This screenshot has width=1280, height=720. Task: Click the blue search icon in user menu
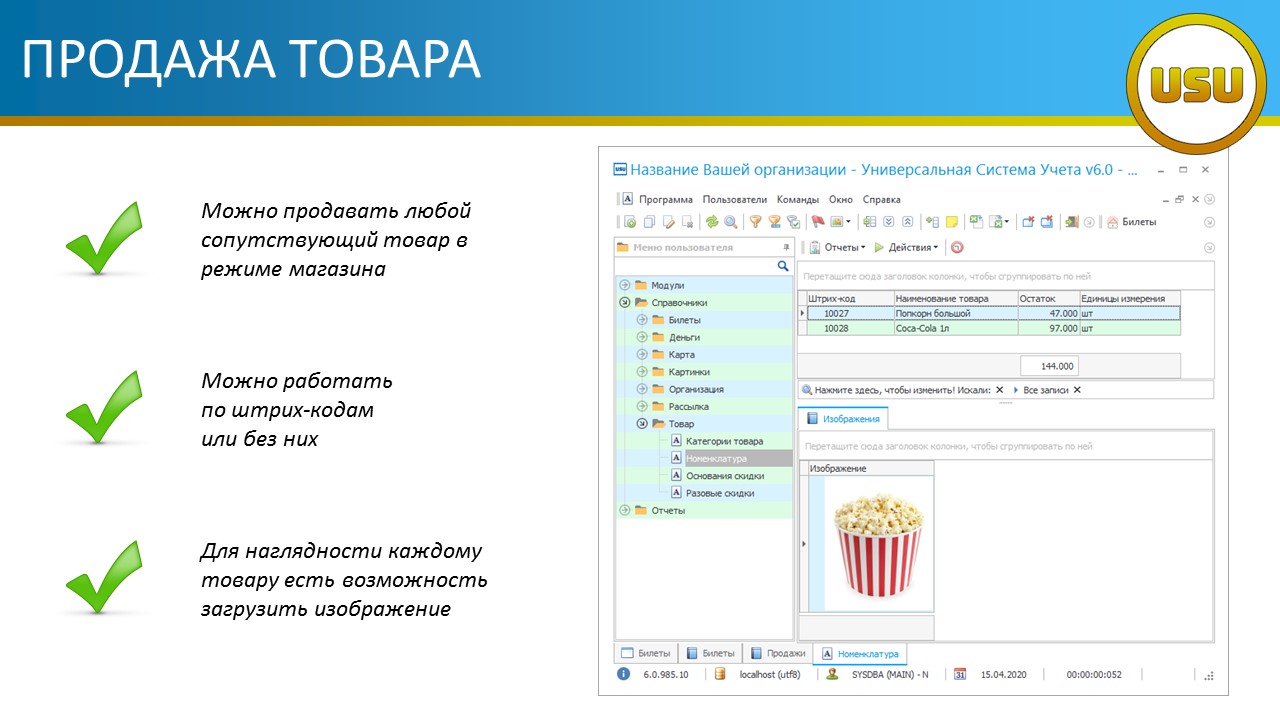pyautogui.click(x=783, y=266)
